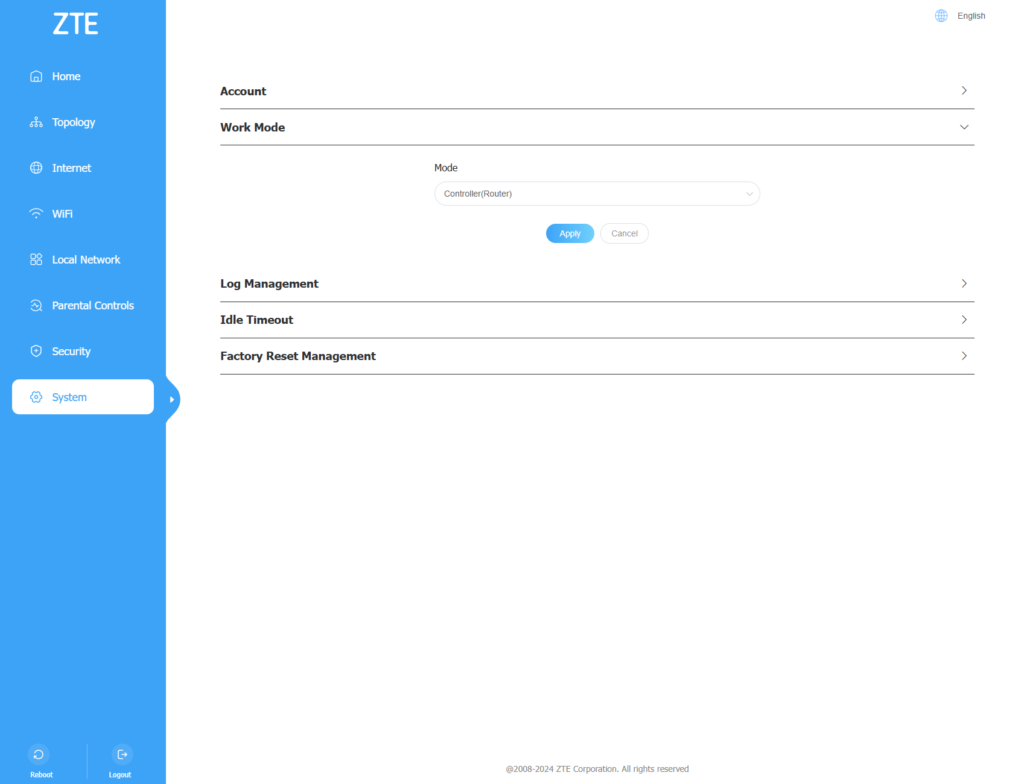Click the Security shield icon
Image resolution: width=1024 pixels, height=784 pixels.
[x=37, y=352]
